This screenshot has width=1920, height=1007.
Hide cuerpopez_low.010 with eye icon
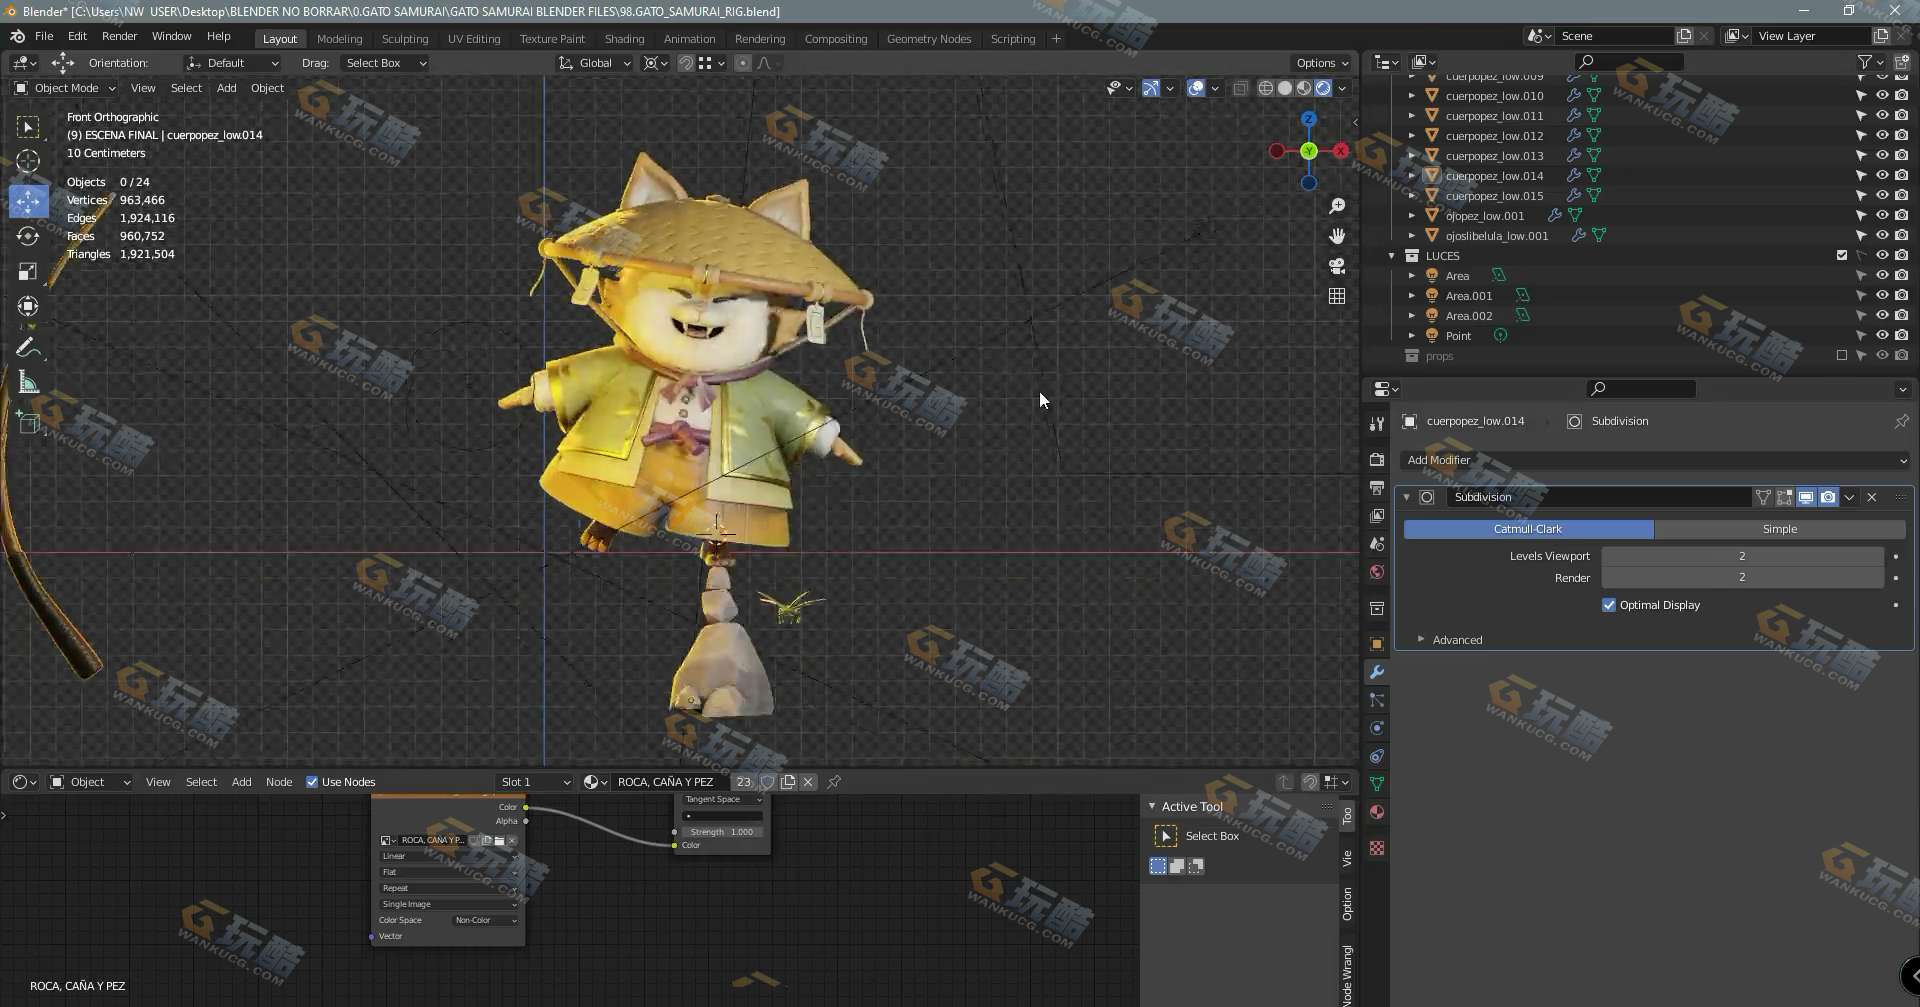(1882, 96)
